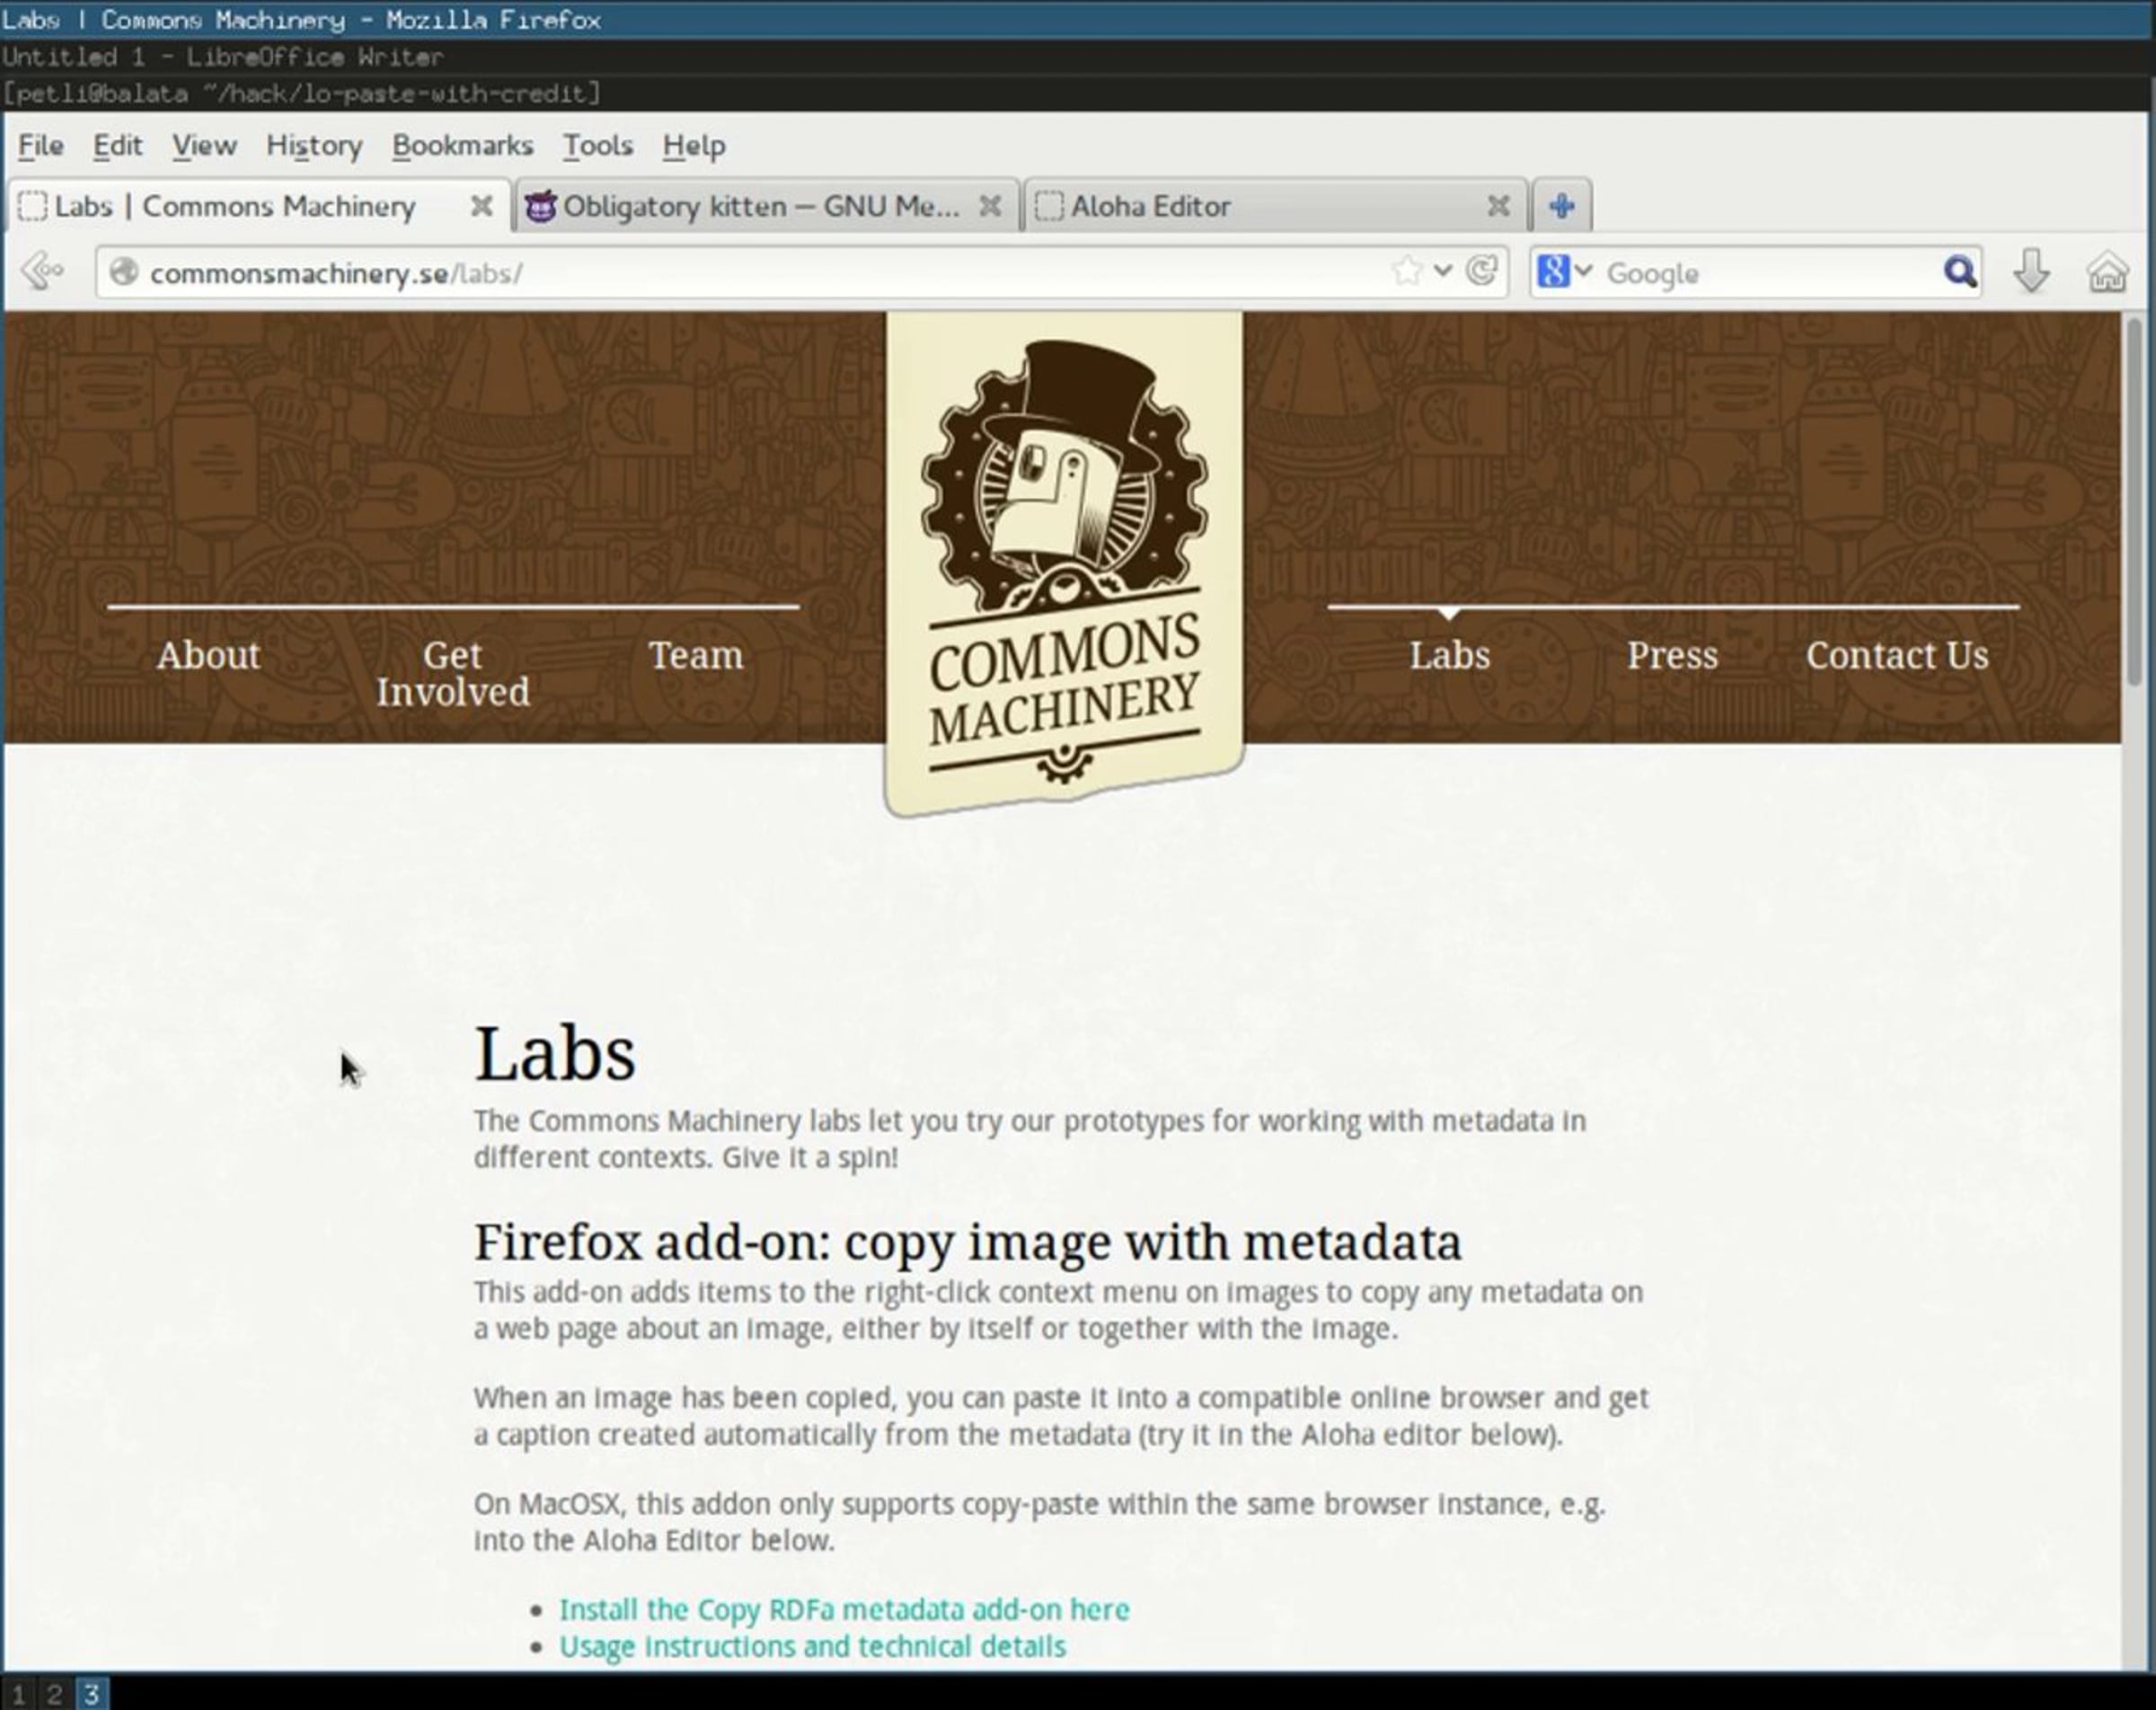2156x1710 pixels.
Task: Switch to Obligatory kitten GNU MediaGoblin tab
Action: 760,206
